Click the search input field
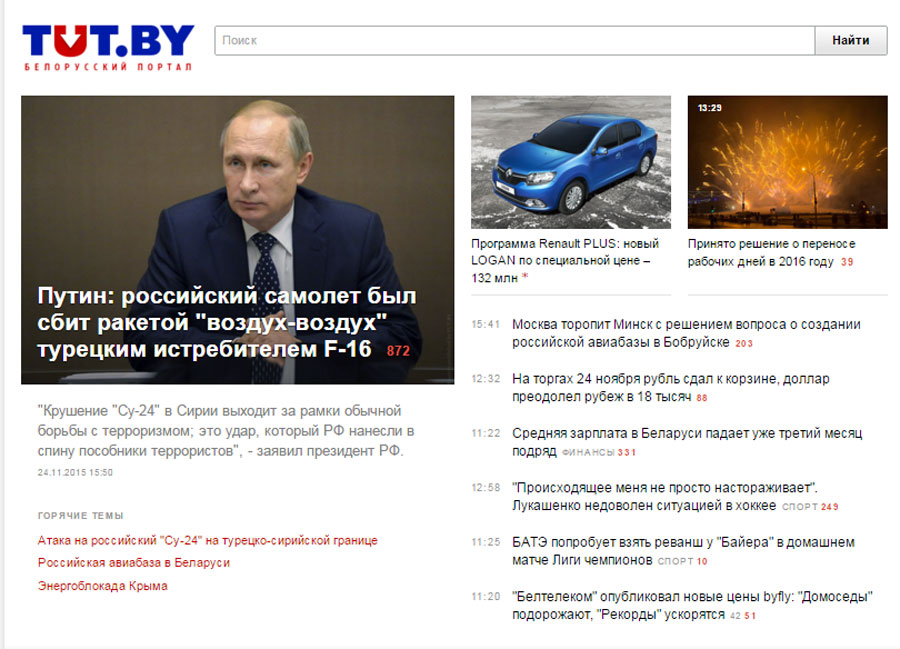 (514, 40)
